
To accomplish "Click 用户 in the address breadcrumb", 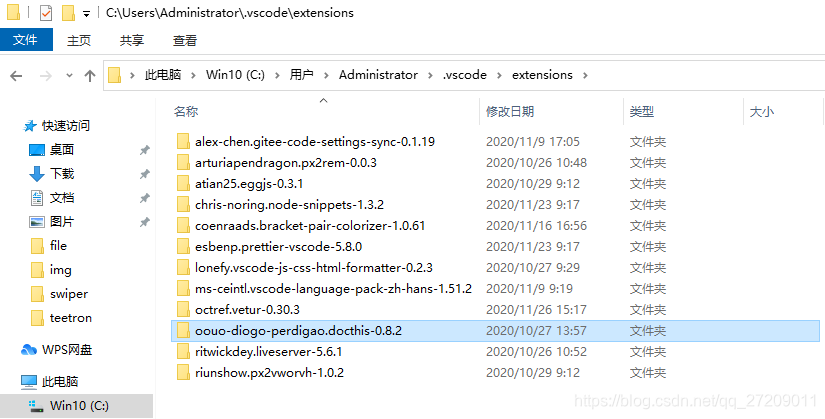I will [x=301, y=75].
